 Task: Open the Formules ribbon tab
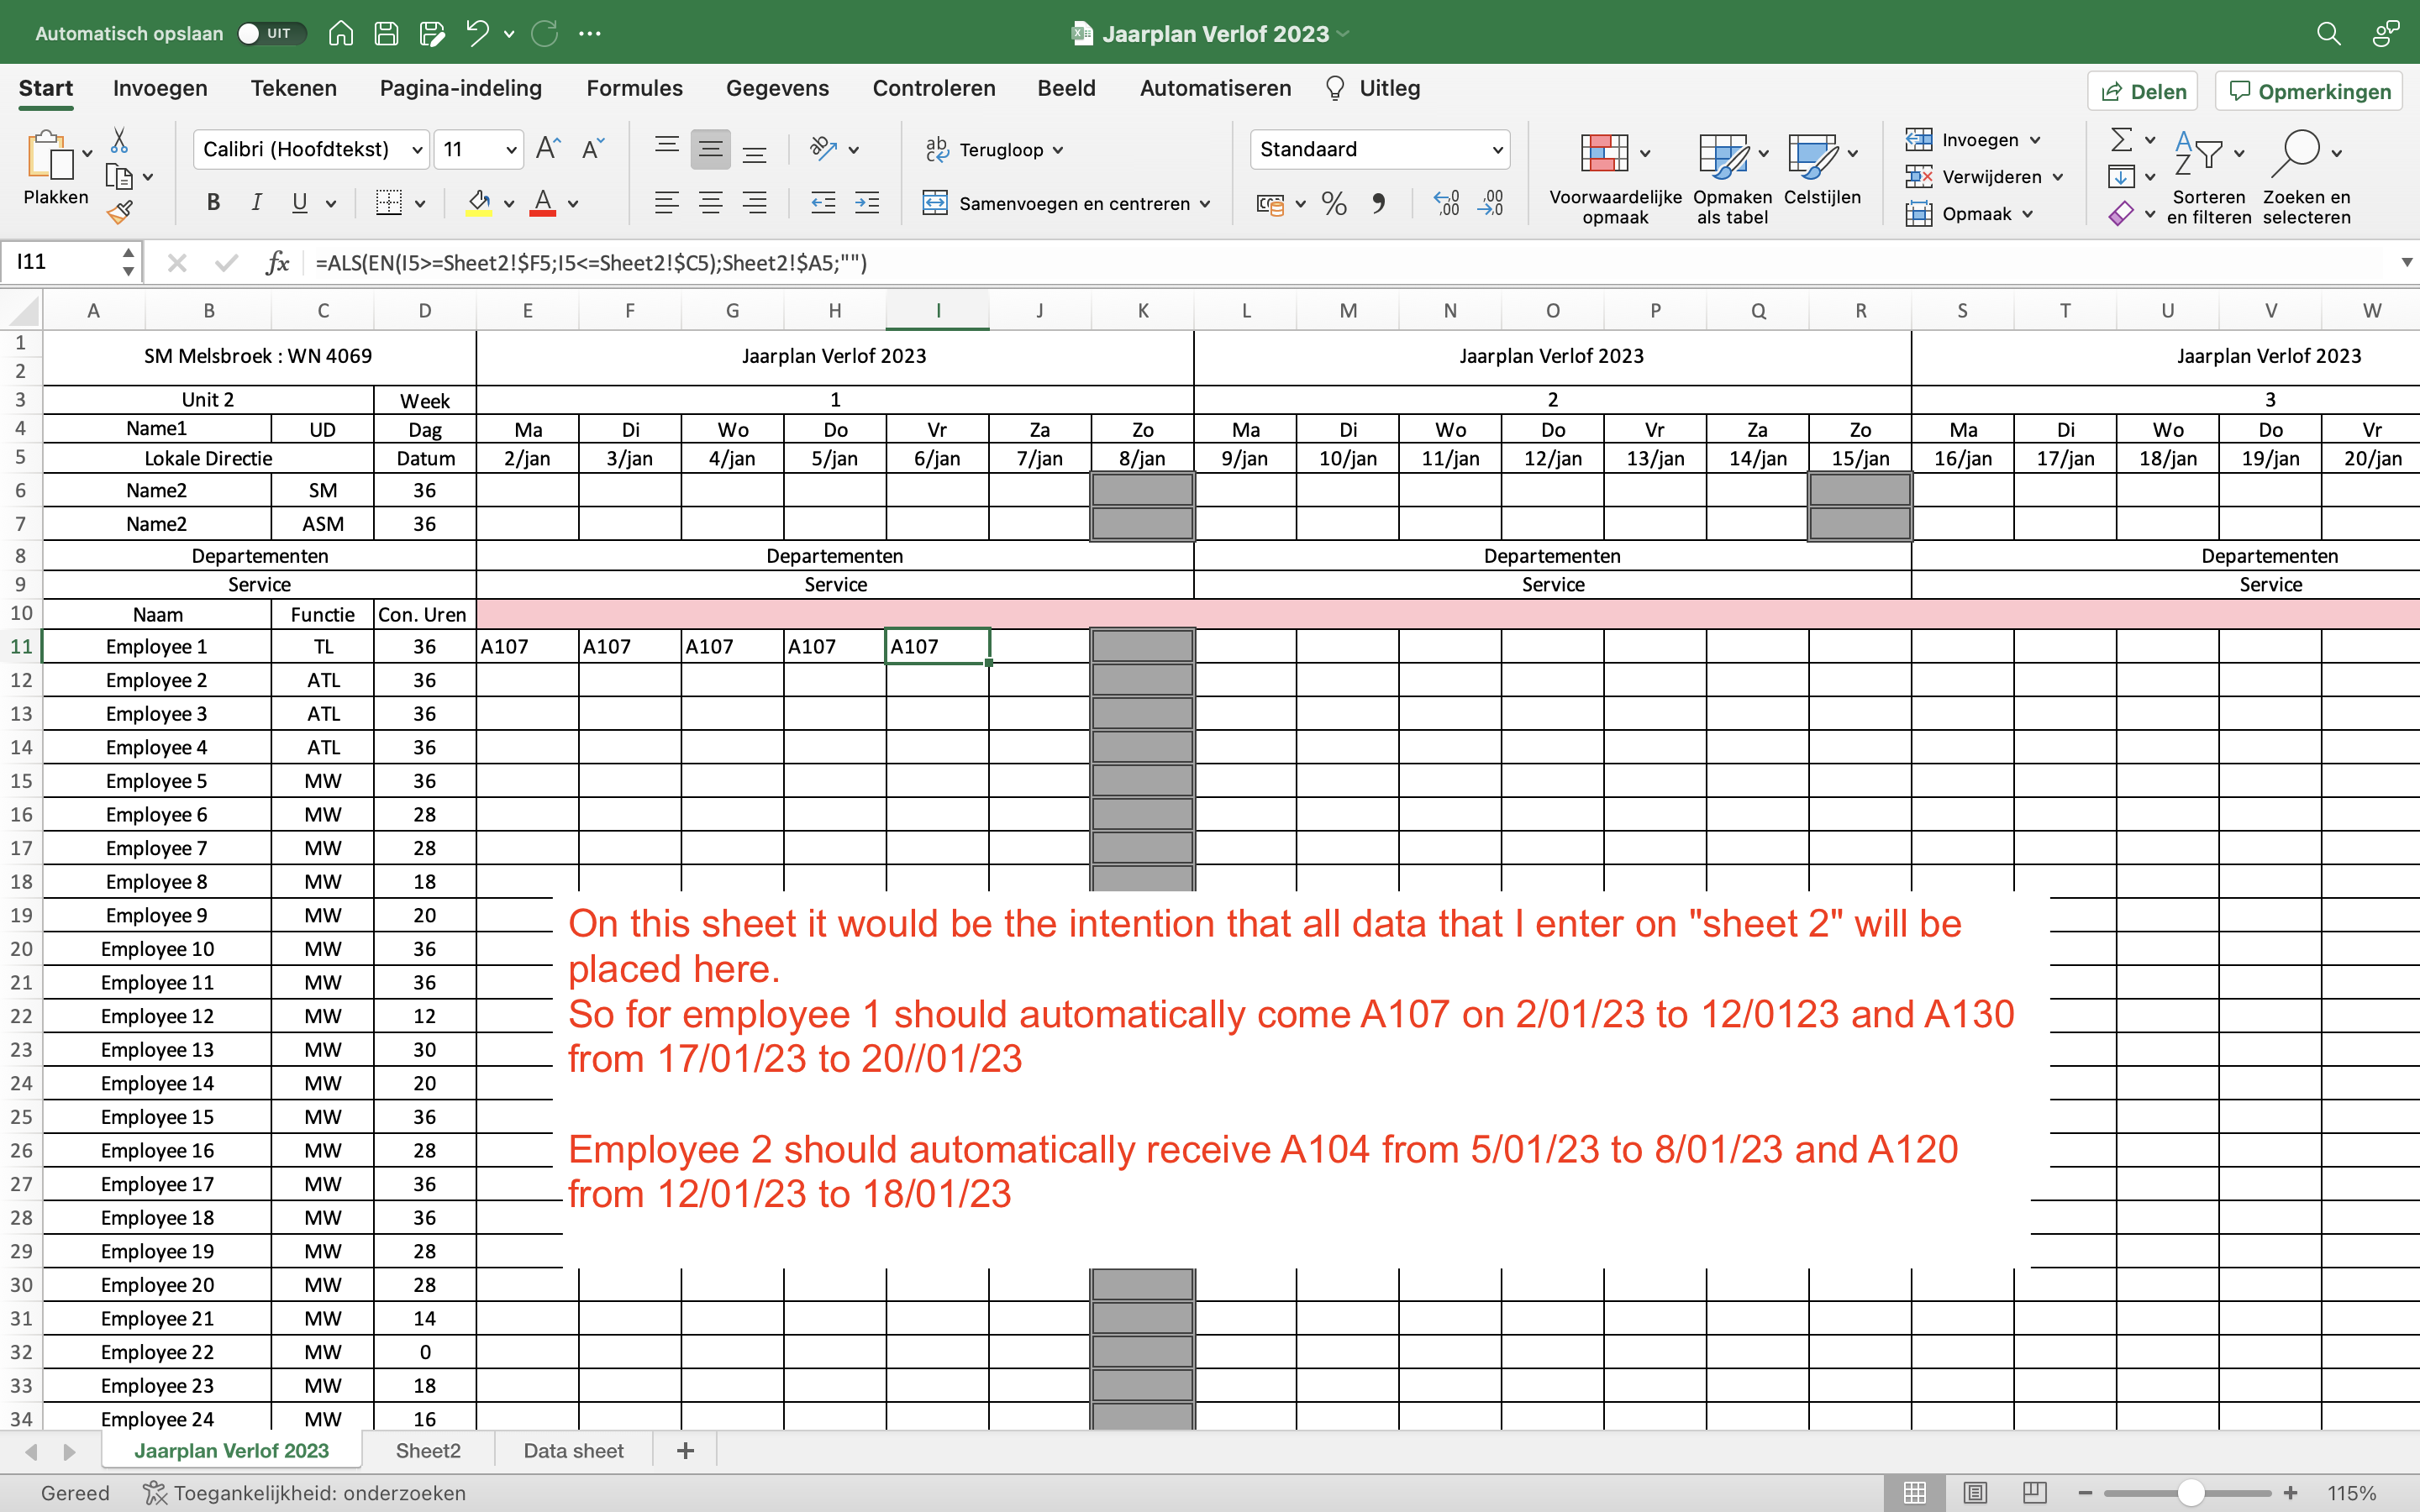[x=634, y=88]
